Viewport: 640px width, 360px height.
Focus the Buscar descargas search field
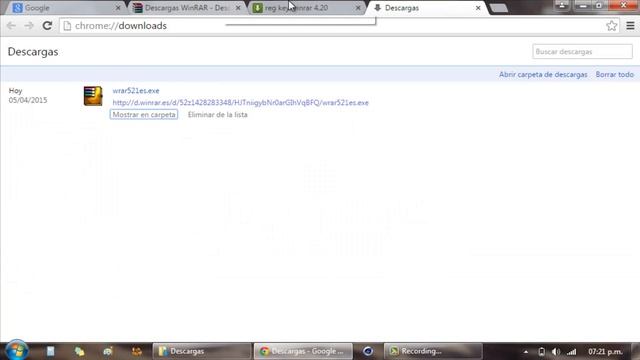[582, 52]
